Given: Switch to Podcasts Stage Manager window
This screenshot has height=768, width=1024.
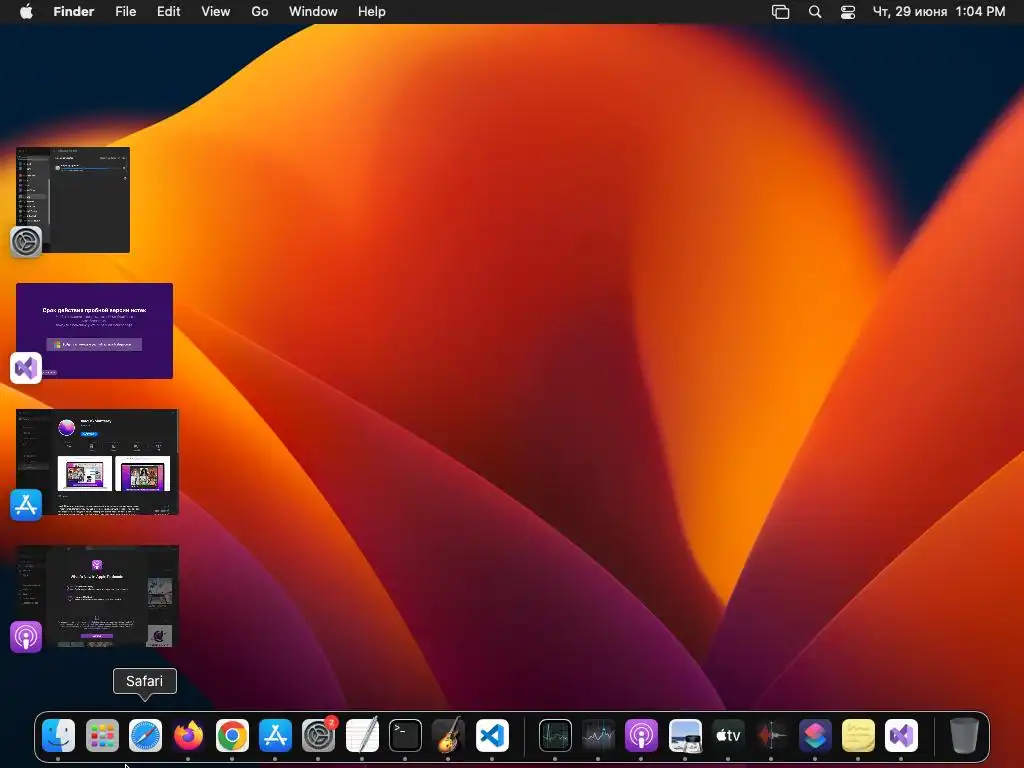Looking at the screenshot, I should [x=97, y=596].
